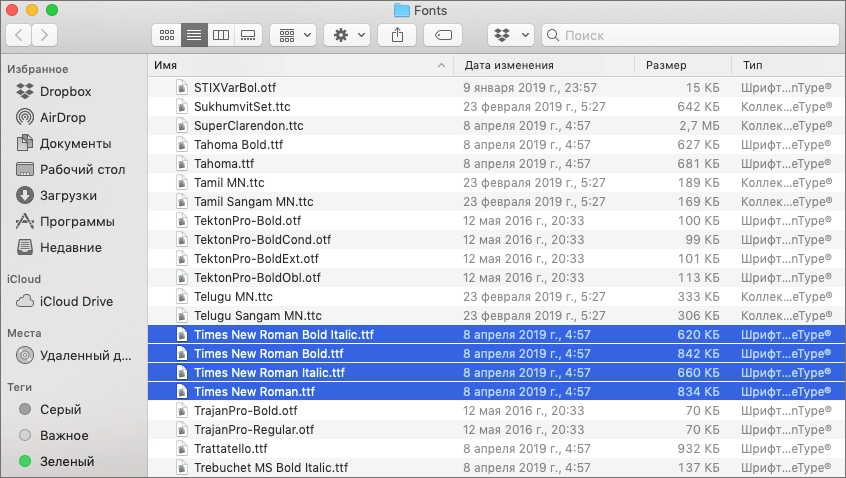Open the gear action menu
The height and width of the screenshot is (478, 846).
(x=347, y=35)
